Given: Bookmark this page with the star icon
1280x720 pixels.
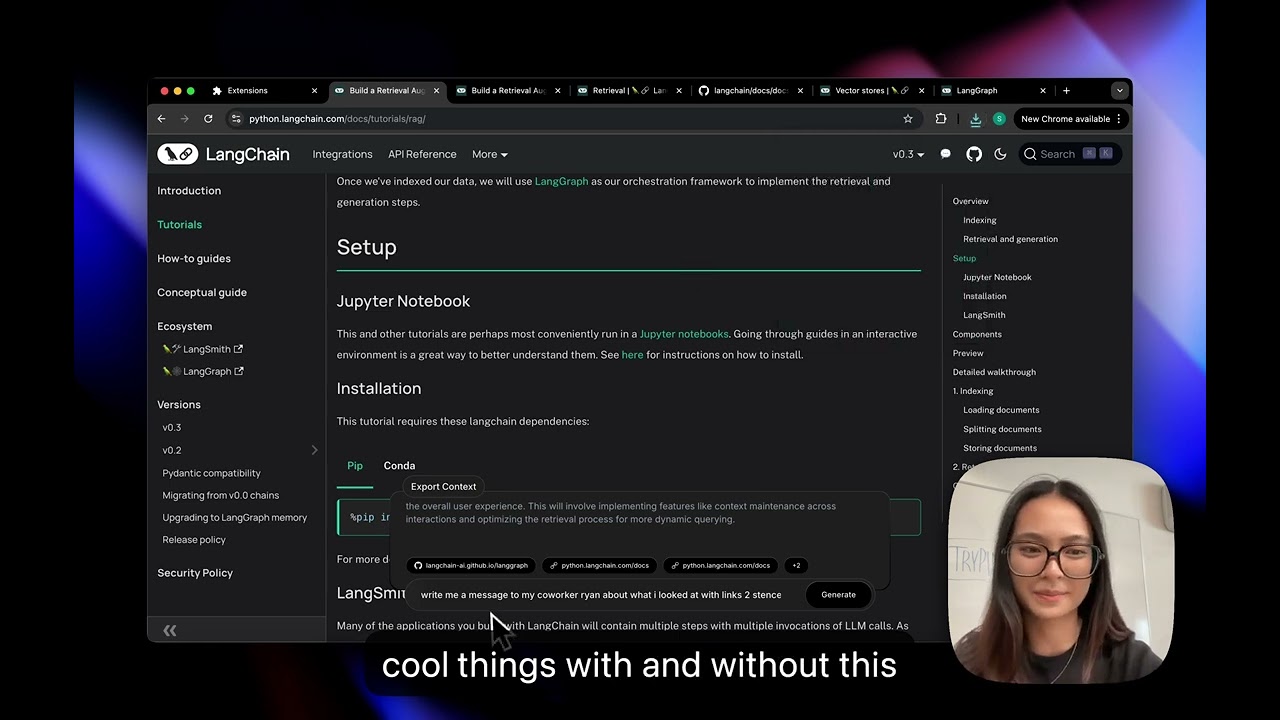Looking at the screenshot, I should (908, 118).
